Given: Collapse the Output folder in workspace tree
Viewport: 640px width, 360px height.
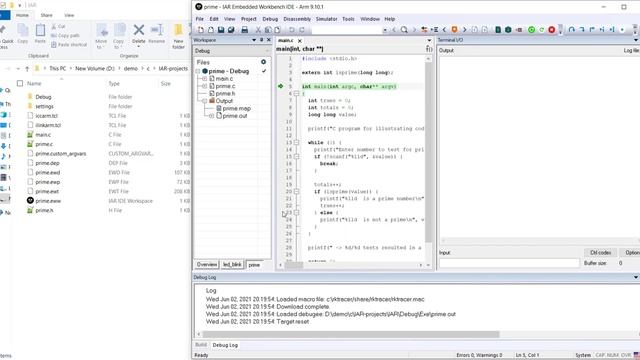Looking at the screenshot, I should [205, 101].
